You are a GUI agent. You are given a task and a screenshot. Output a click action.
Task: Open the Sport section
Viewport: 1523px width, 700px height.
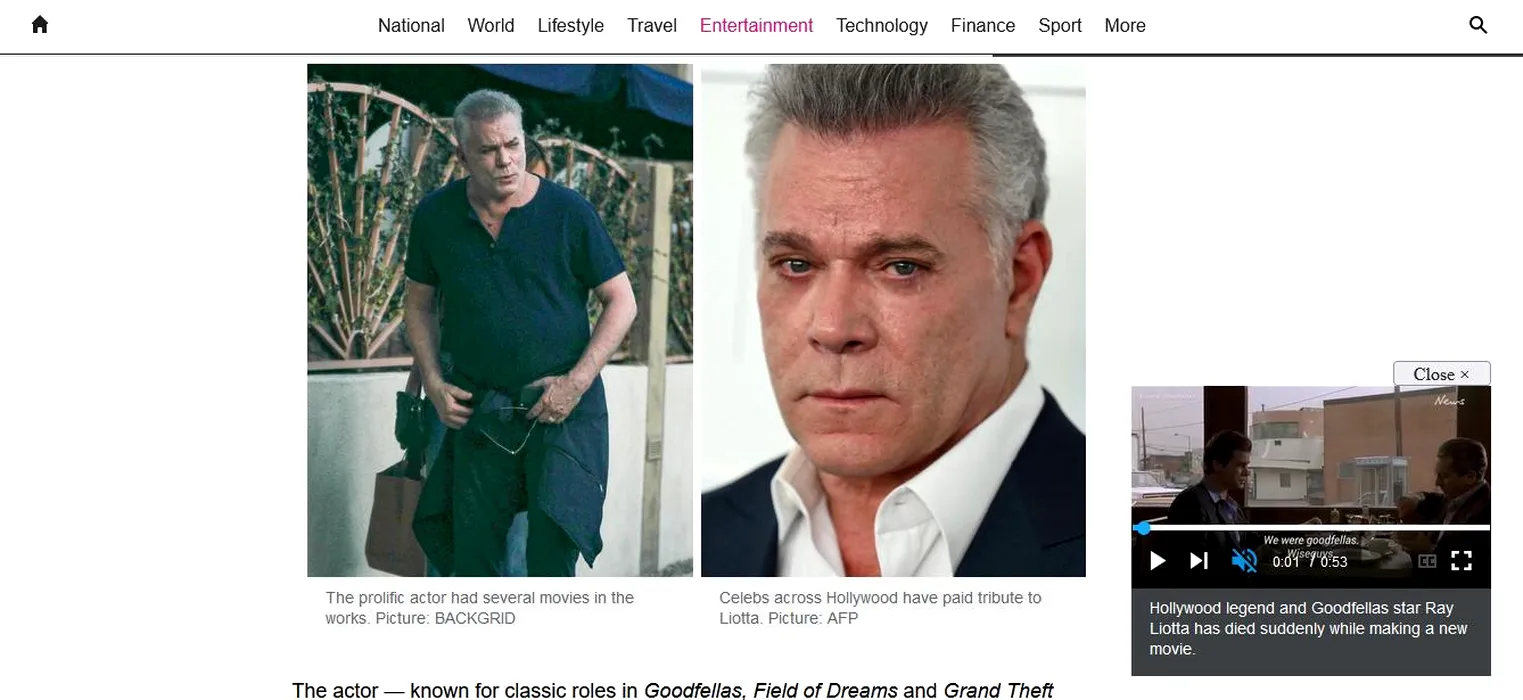1060,26
